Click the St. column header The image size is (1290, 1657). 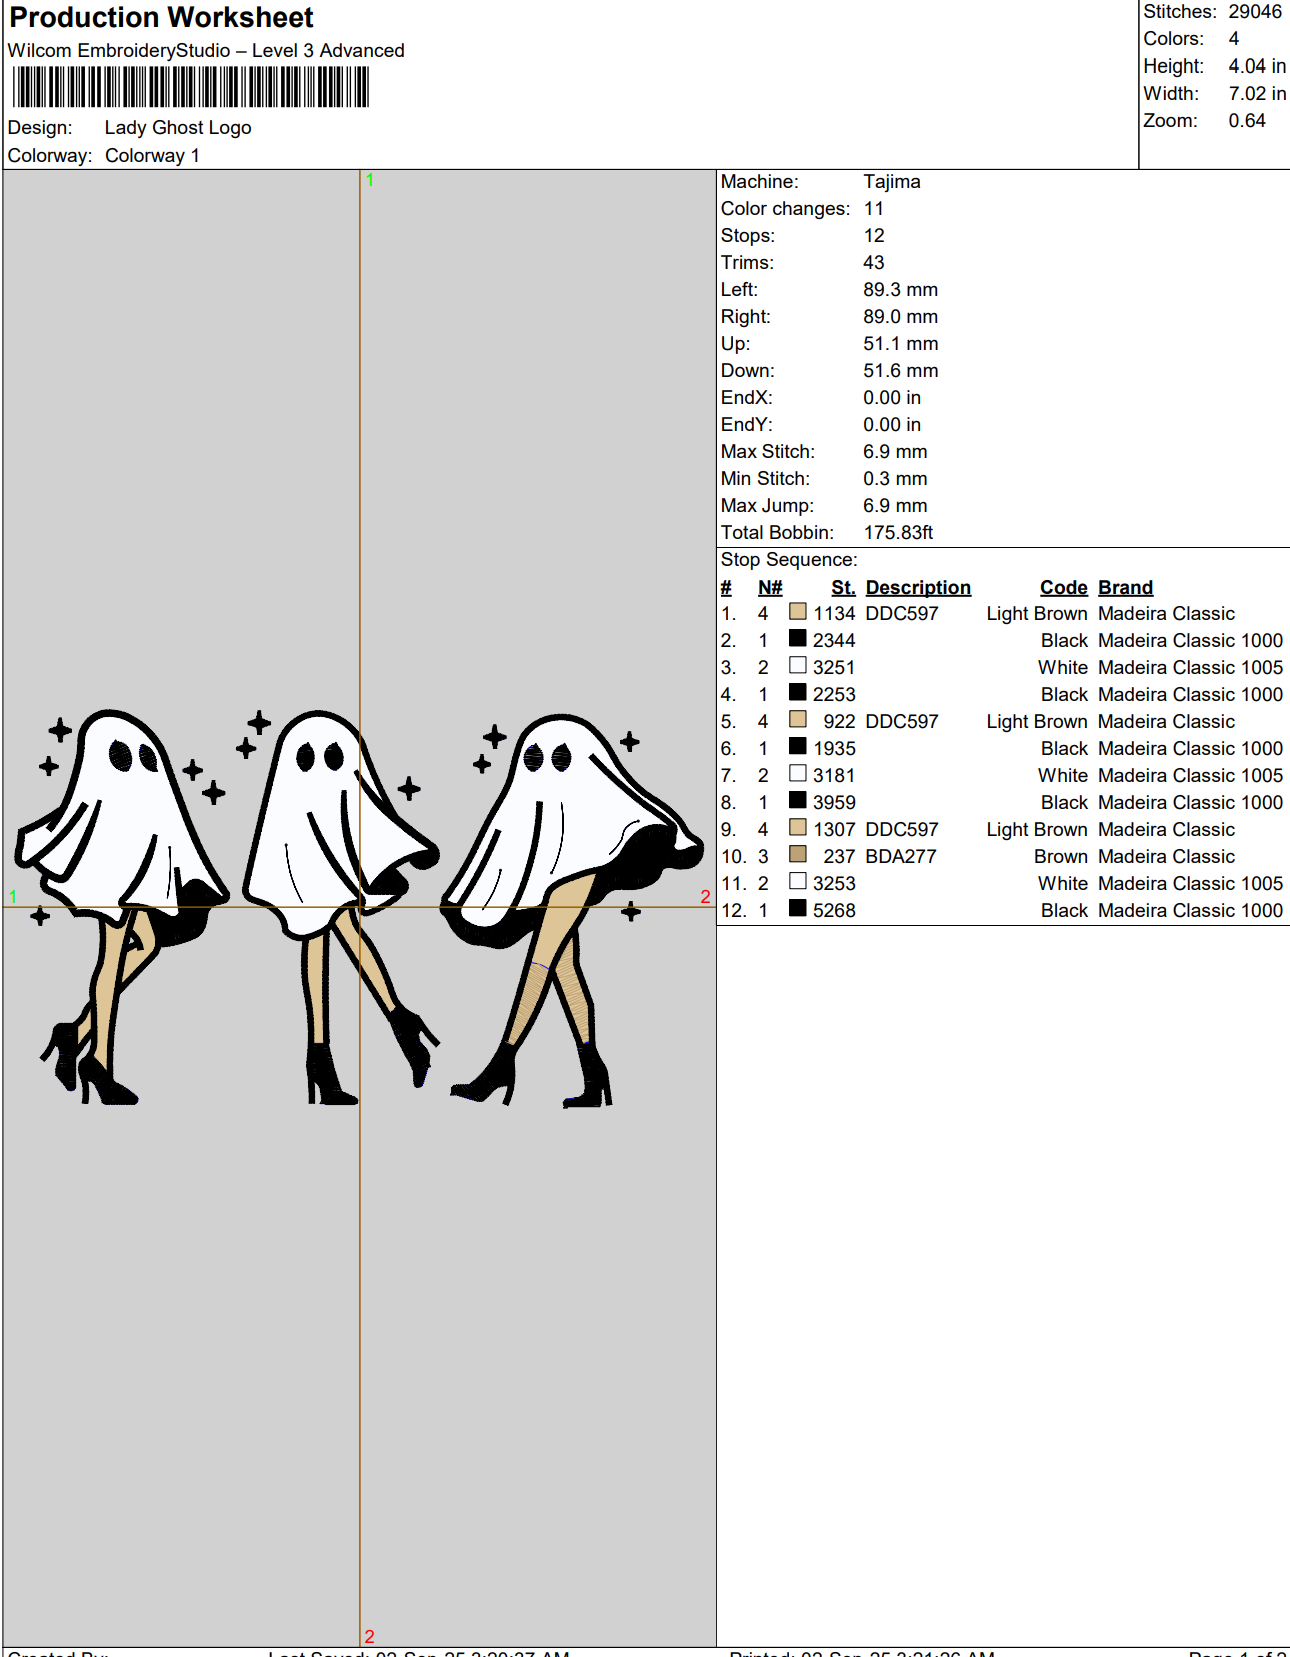pyautogui.click(x=843, y=588)
